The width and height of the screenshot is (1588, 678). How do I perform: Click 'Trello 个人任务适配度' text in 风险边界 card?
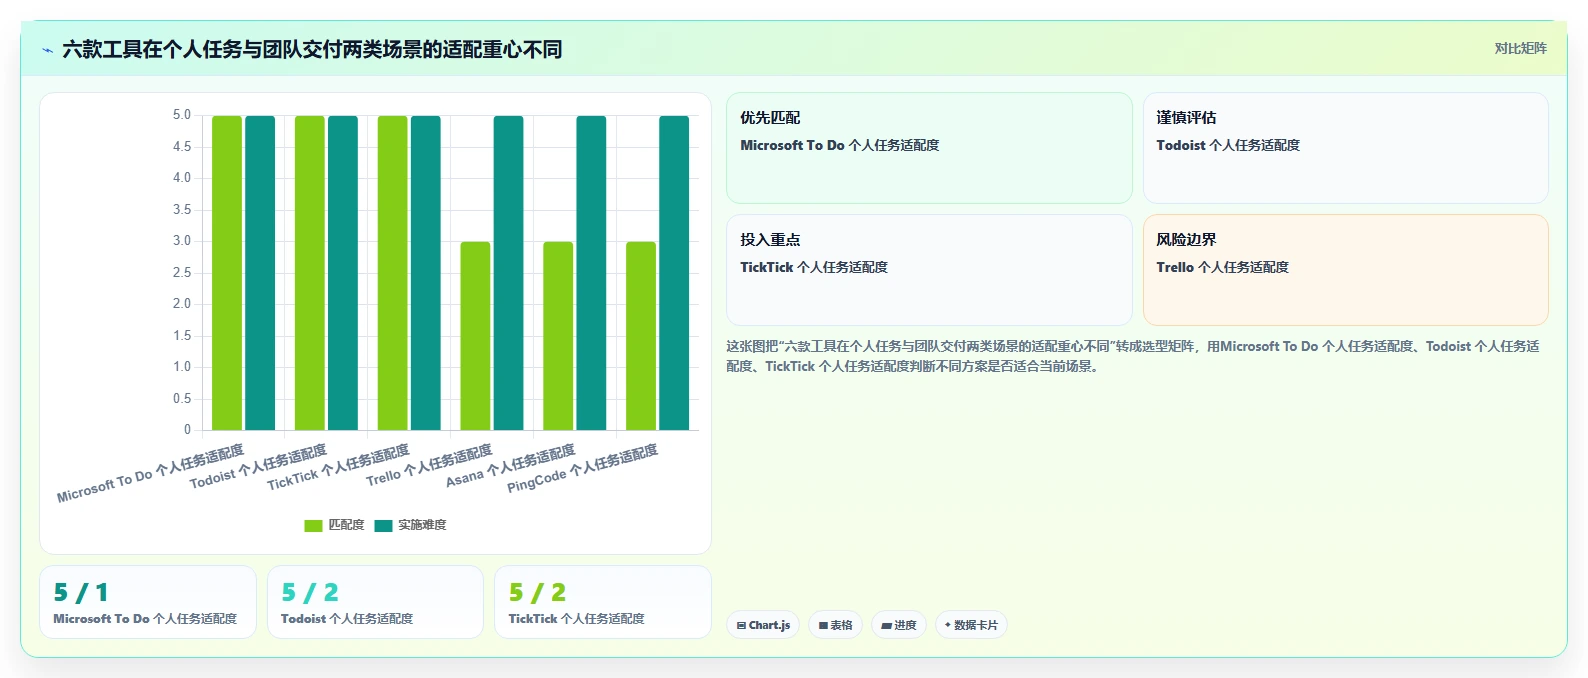pyautogui.click(x=1222, y=267)
